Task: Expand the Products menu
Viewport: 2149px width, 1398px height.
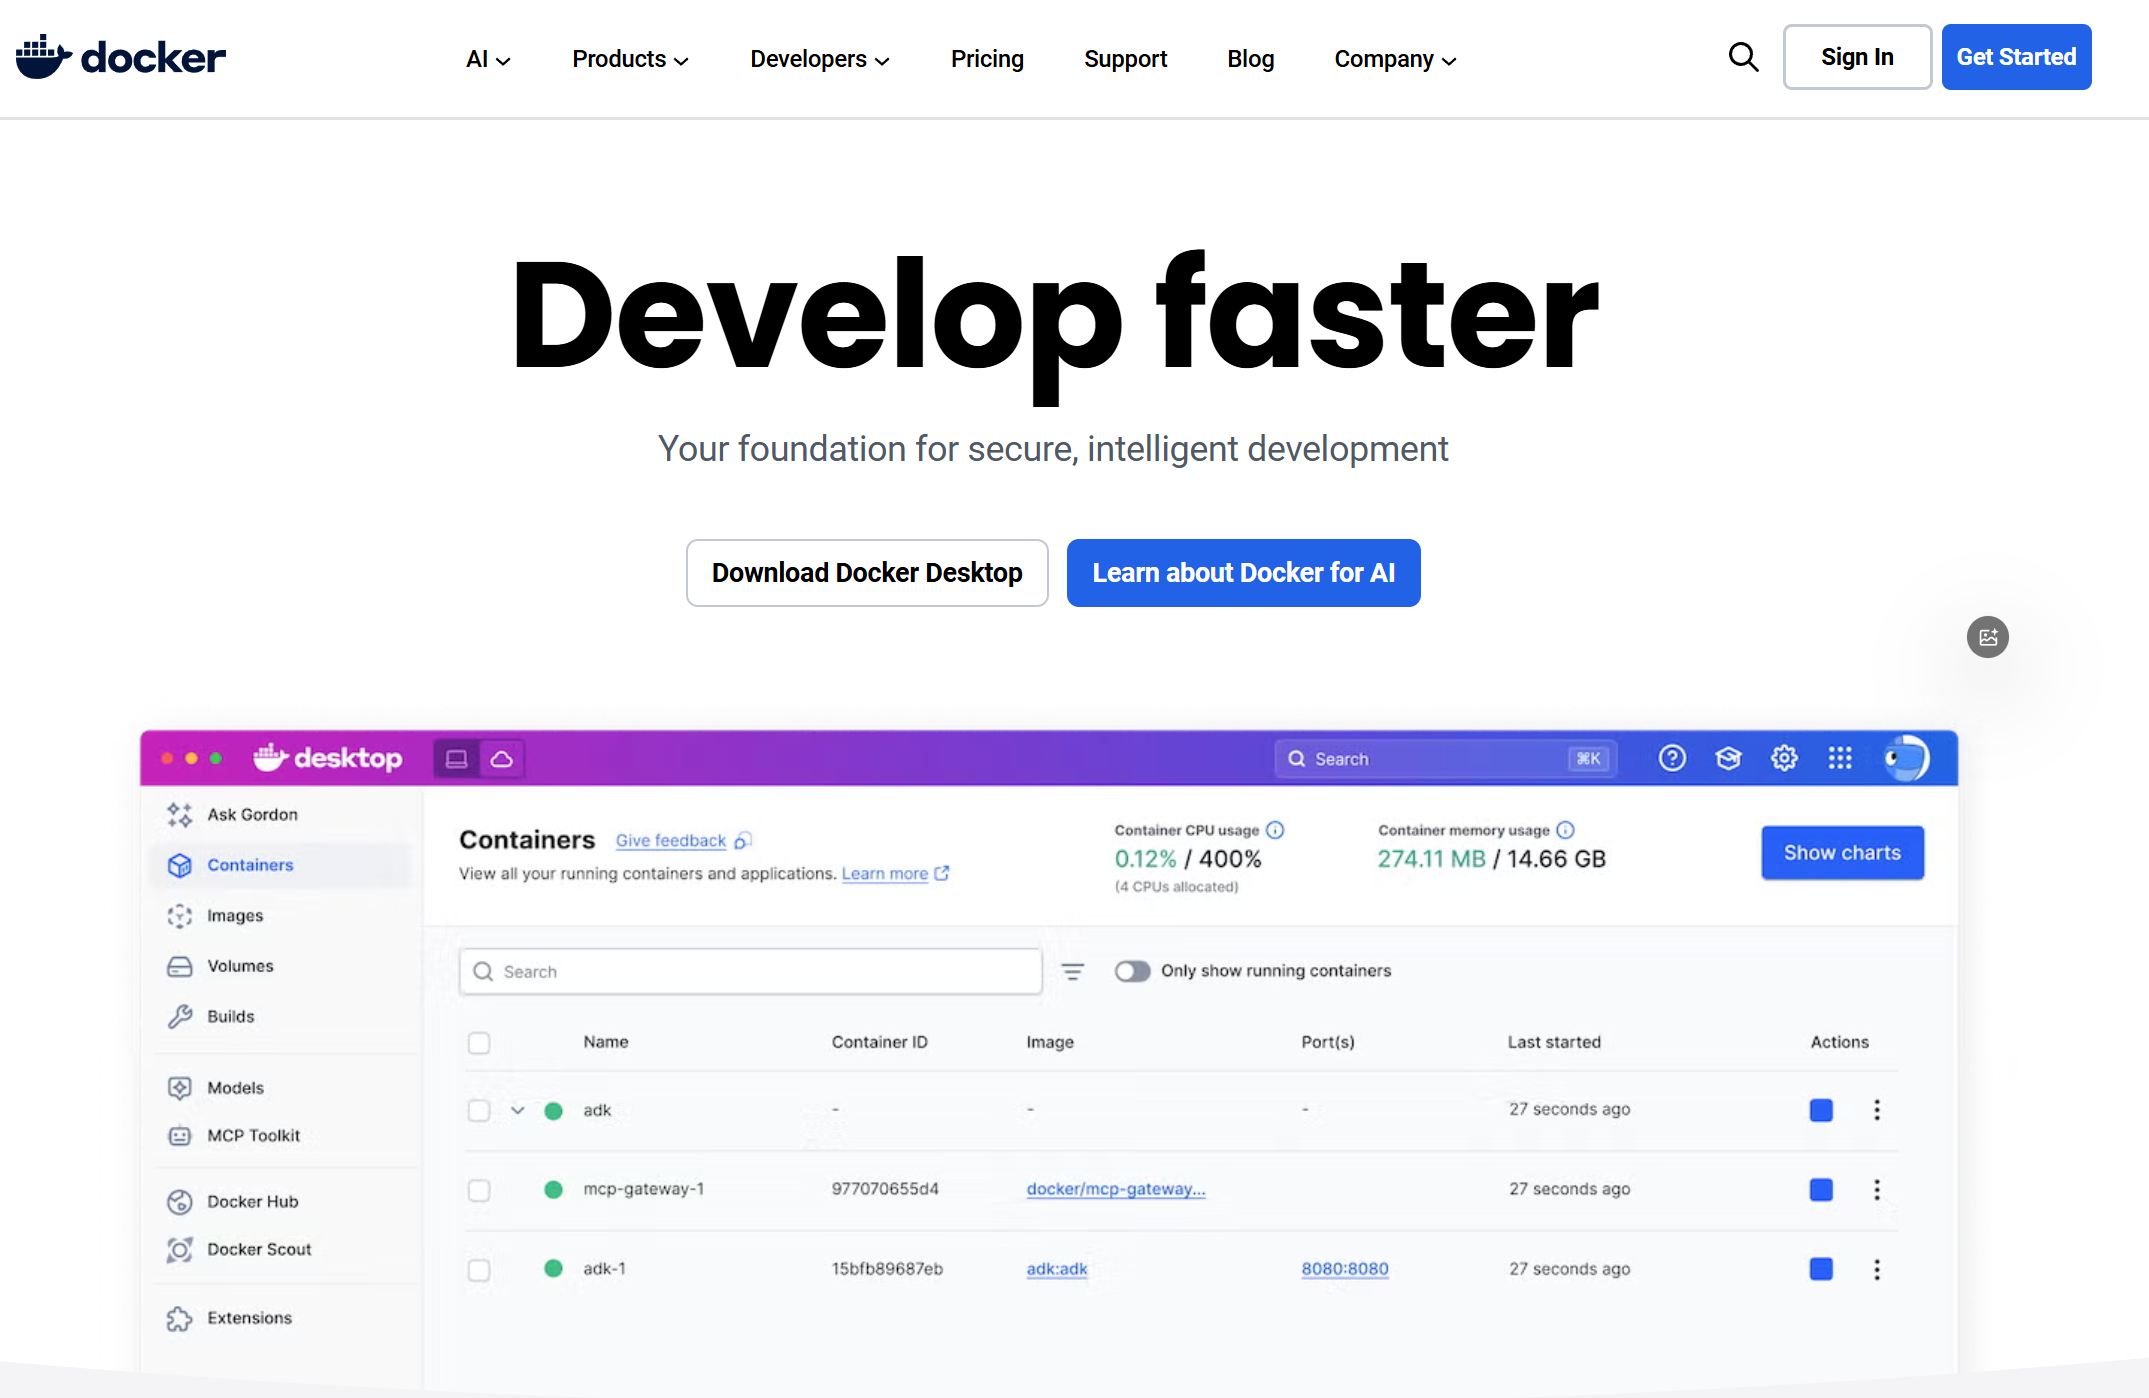Action: click(x=630, y=59)
